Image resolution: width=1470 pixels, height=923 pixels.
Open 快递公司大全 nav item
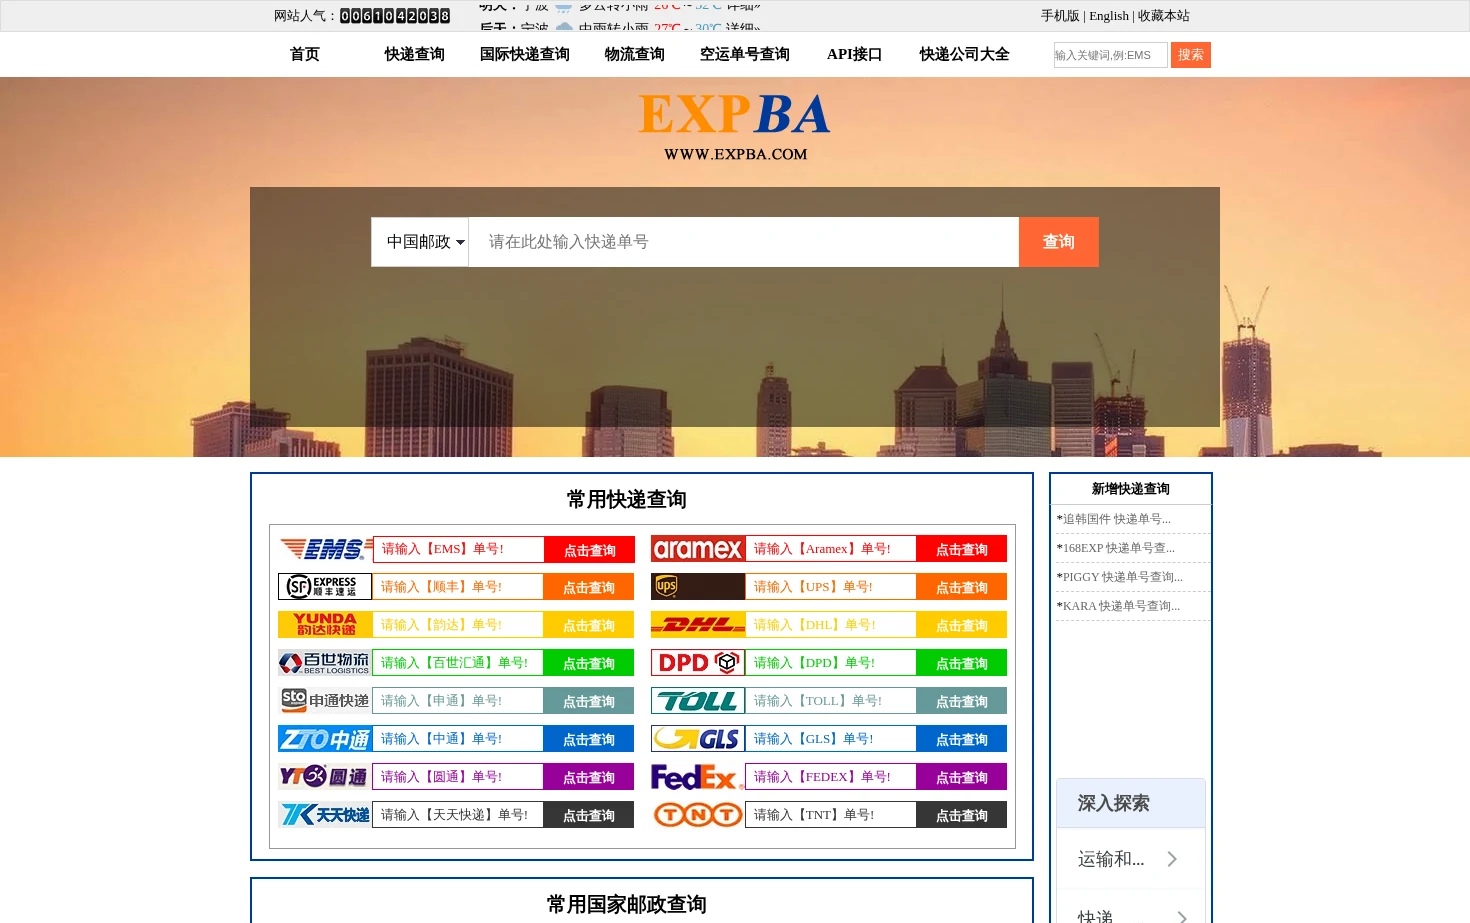coord(965,54)
